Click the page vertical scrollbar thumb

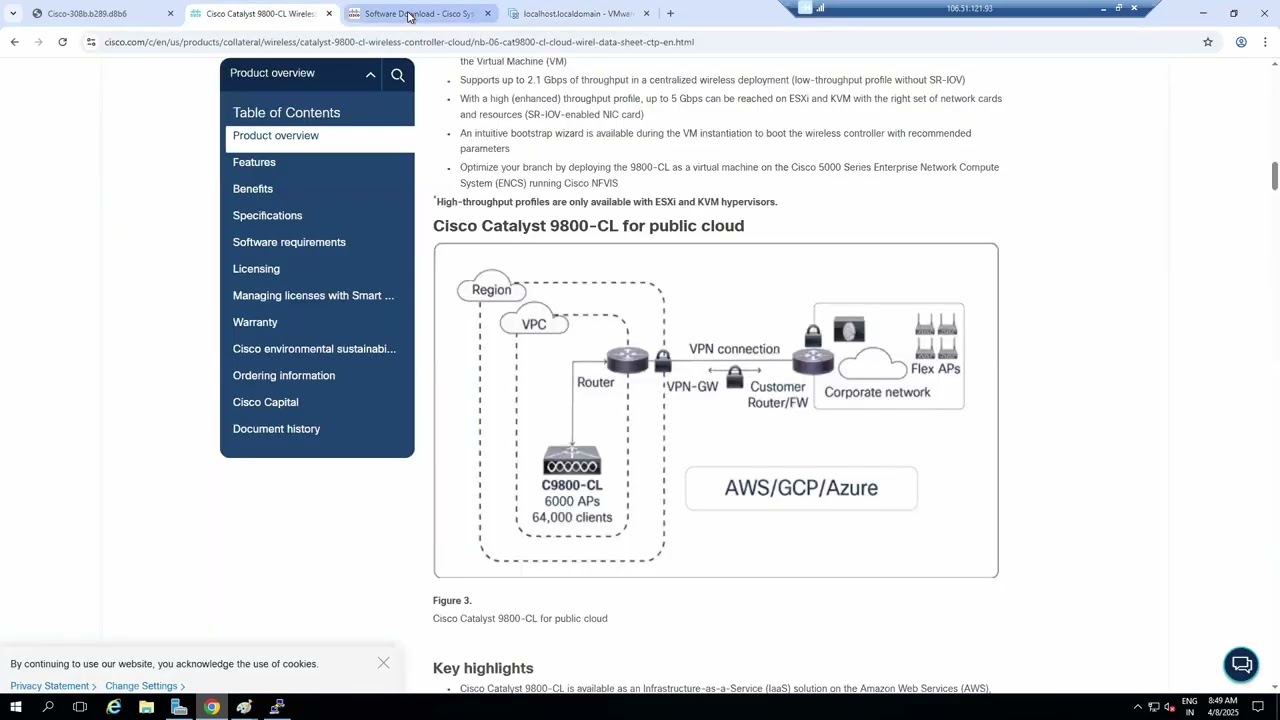click(x=1274, y=175)
